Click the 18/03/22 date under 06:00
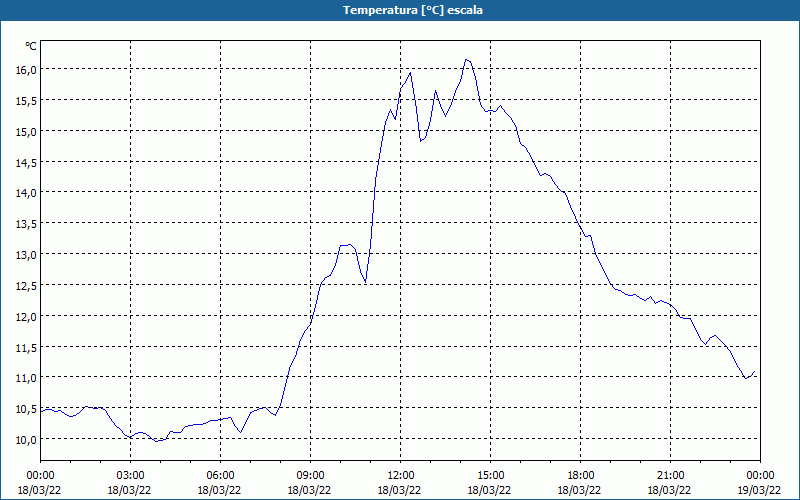Viewport: 800px width, 500px height. click(219, 490)
